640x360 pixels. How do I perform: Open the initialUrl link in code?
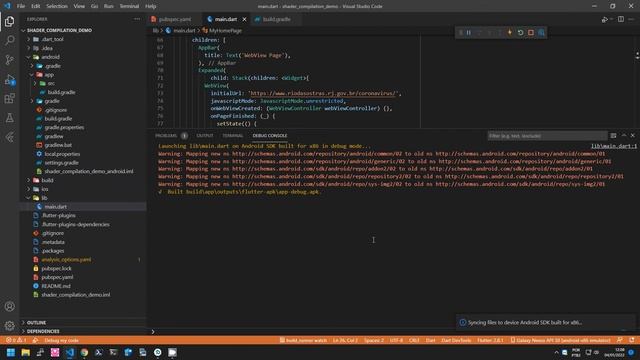(x=322, y=93)
